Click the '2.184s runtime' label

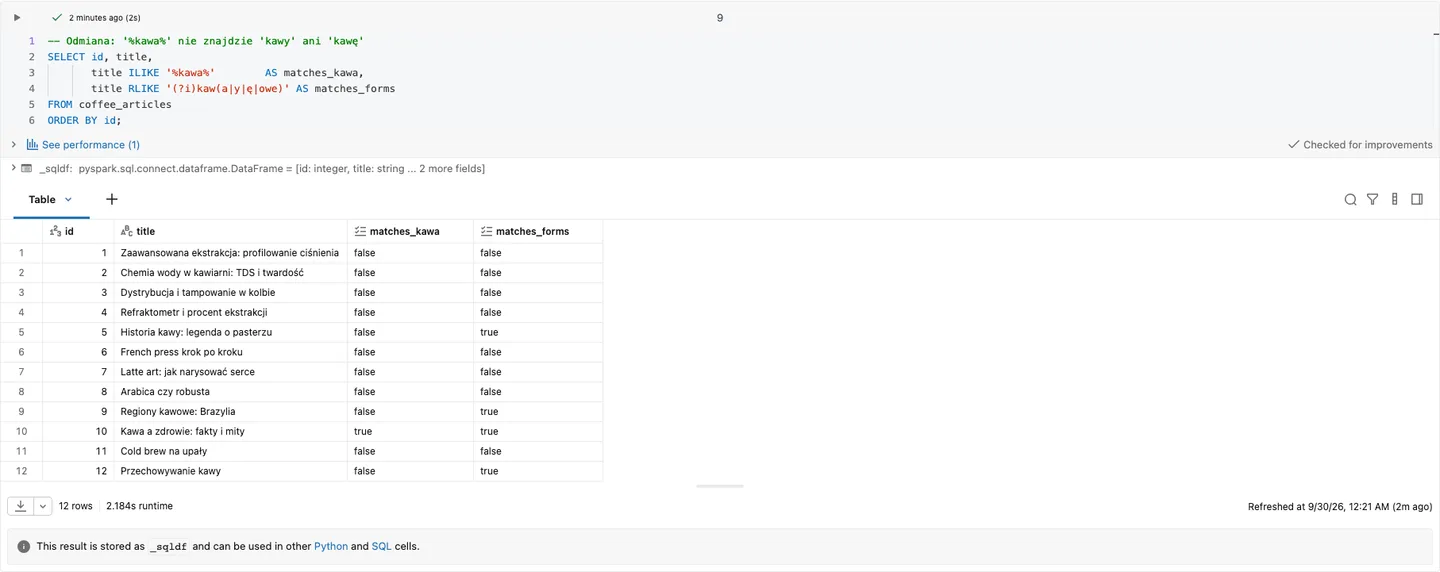[139, 506]
